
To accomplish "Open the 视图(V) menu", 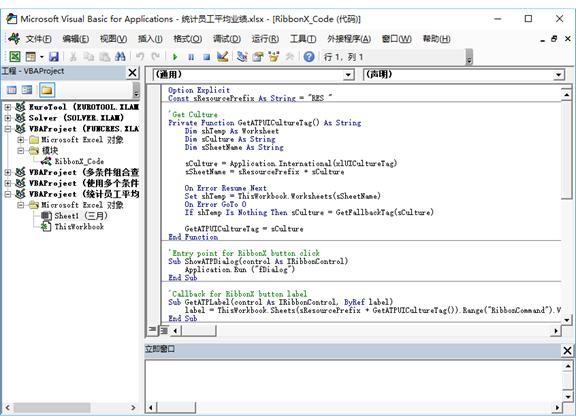I will pos(114,39).
